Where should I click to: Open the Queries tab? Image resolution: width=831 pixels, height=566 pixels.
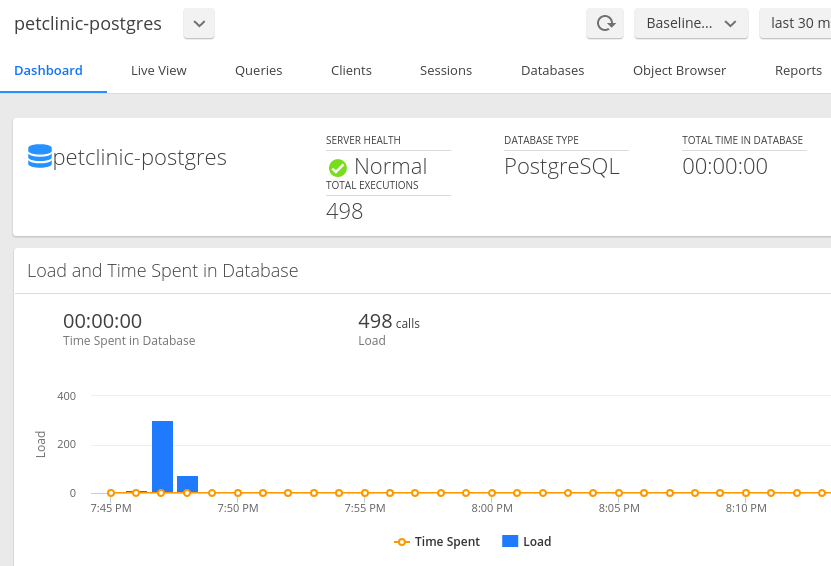[x=259, y=70]
